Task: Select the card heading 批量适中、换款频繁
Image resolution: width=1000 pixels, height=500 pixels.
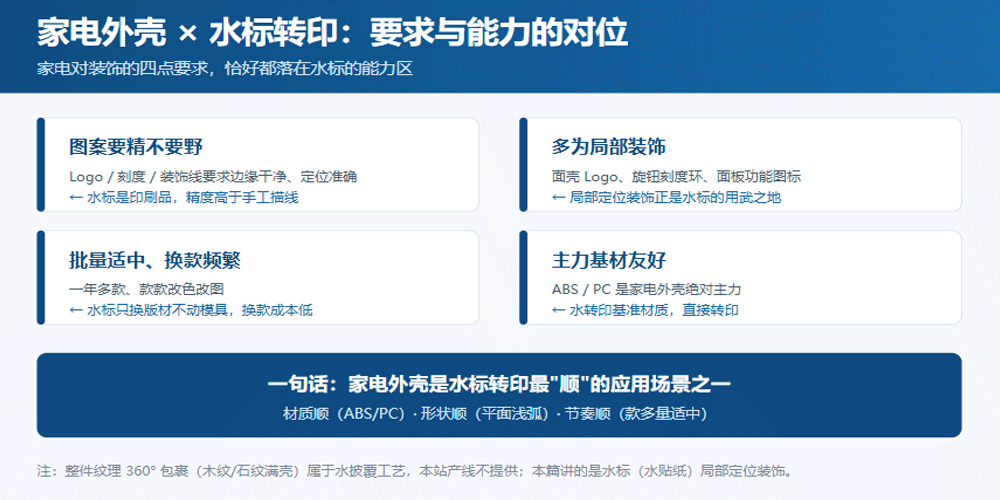Action: (154, 260)
